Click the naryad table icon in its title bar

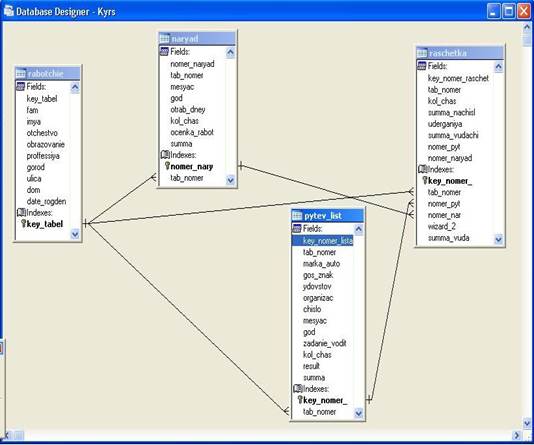(x=164, y=38)
